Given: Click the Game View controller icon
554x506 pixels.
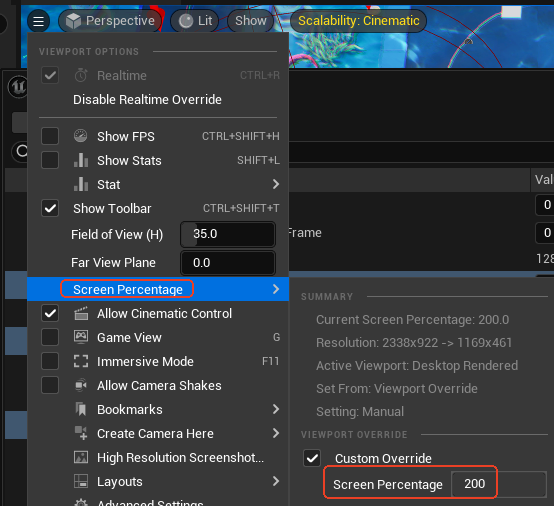Looking at the screenshot, I should point(81,336).
